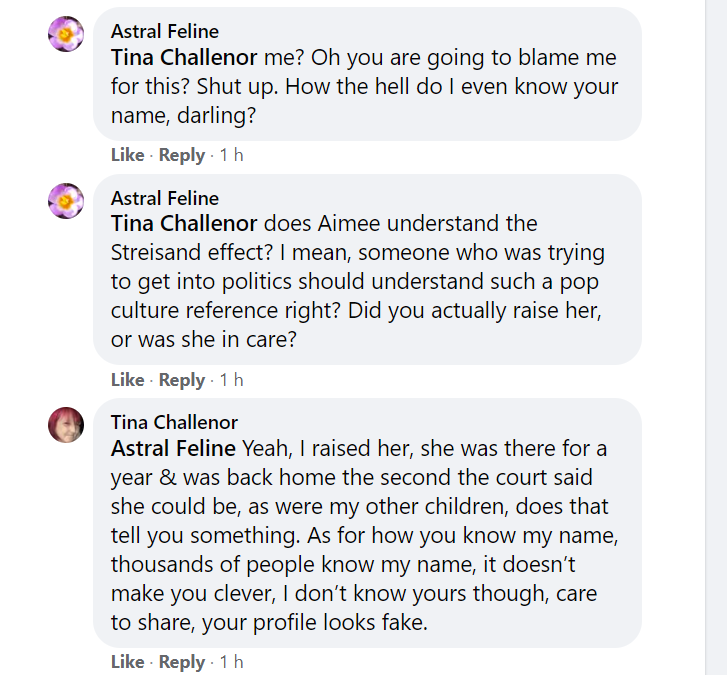Click Astral Feline mention in Tina's reply

173,448
